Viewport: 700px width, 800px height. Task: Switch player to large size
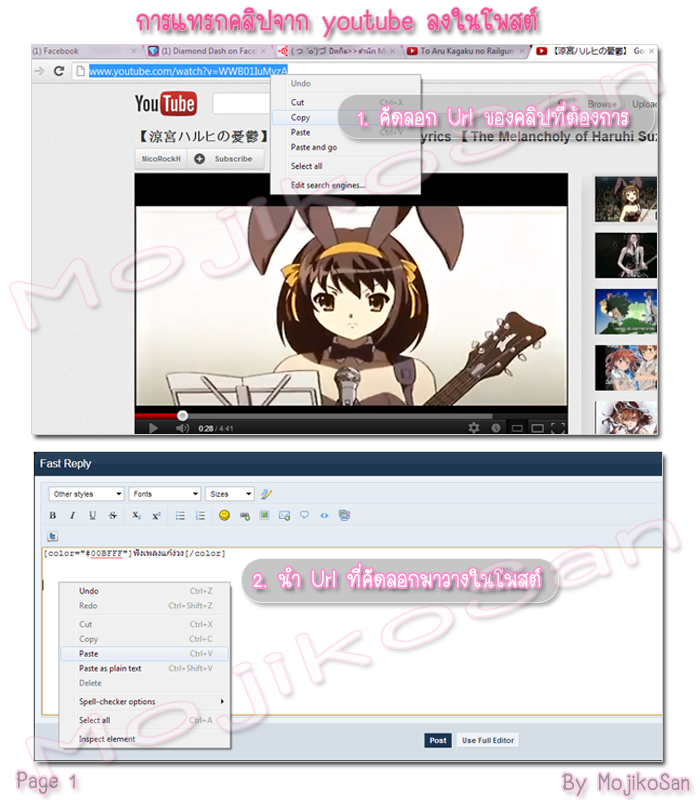click(538, 428)
